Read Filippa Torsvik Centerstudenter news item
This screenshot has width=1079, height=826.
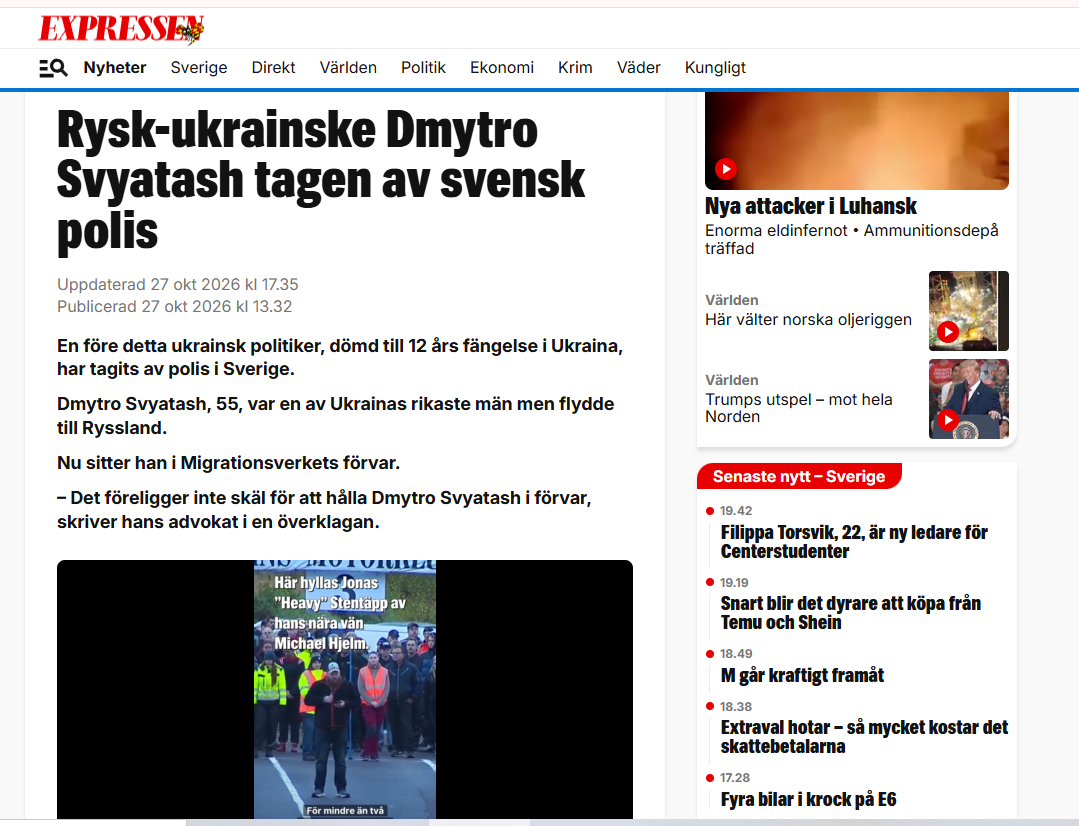pos(854,542)
